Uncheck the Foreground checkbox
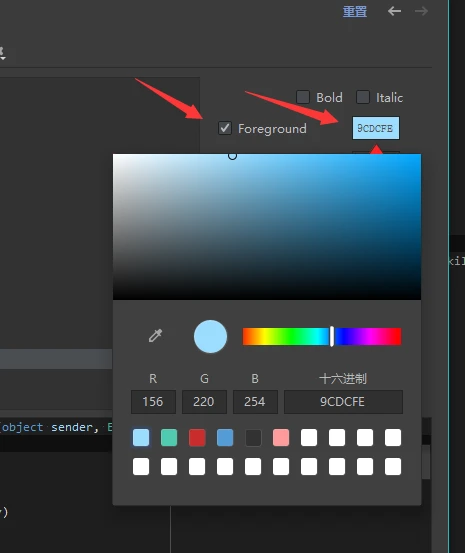 225,128
